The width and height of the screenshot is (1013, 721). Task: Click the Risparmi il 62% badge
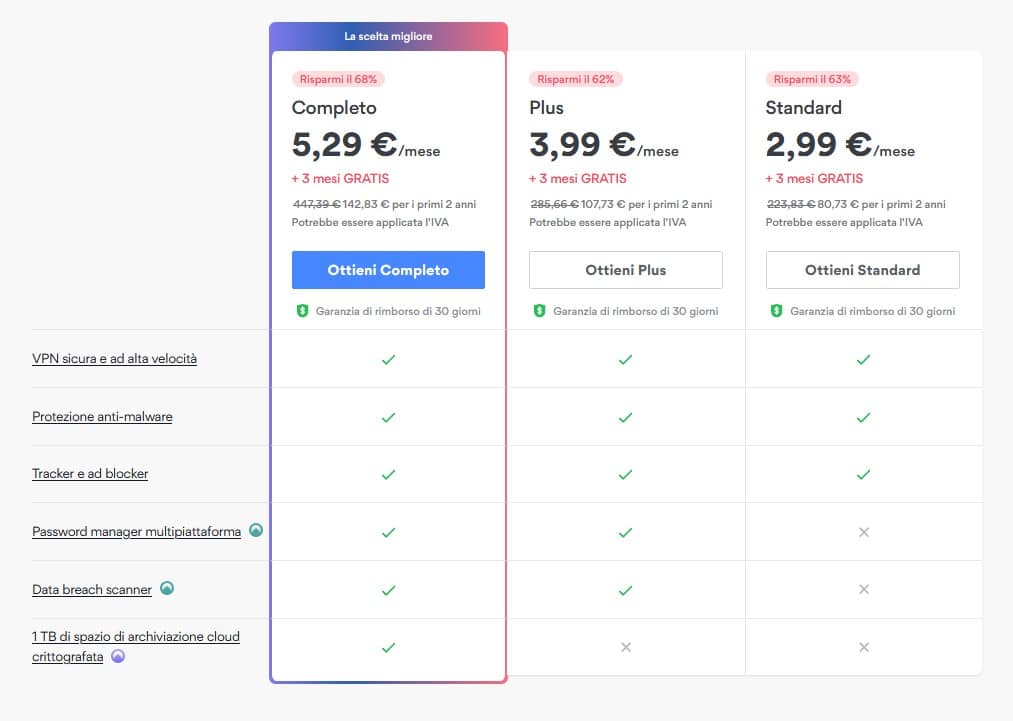pyautogui.click(x=576, y=79)
